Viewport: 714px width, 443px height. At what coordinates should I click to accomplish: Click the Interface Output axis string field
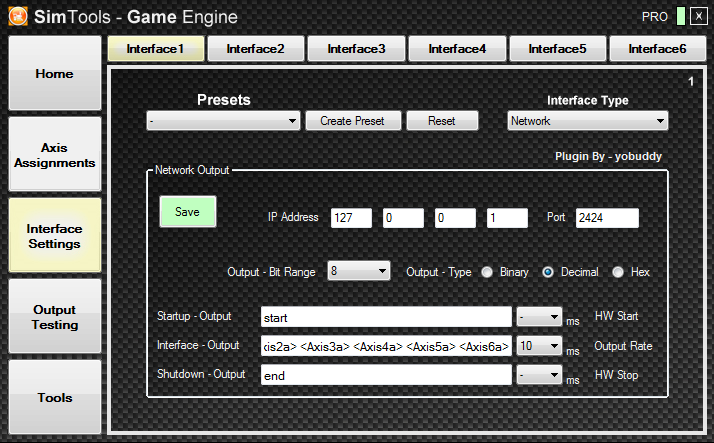(386, 346)
